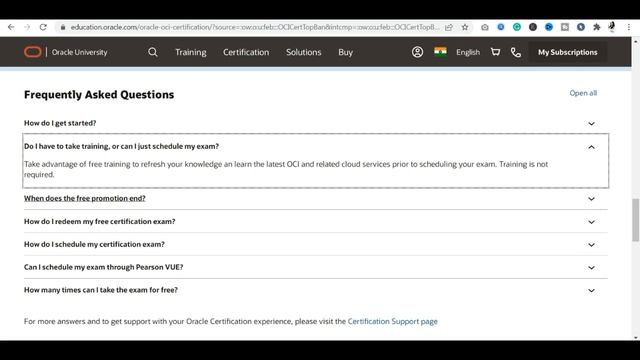This screenshot has height=360, width=640.
Task: Click the browser forward arrow
Action: pos(27,27)
